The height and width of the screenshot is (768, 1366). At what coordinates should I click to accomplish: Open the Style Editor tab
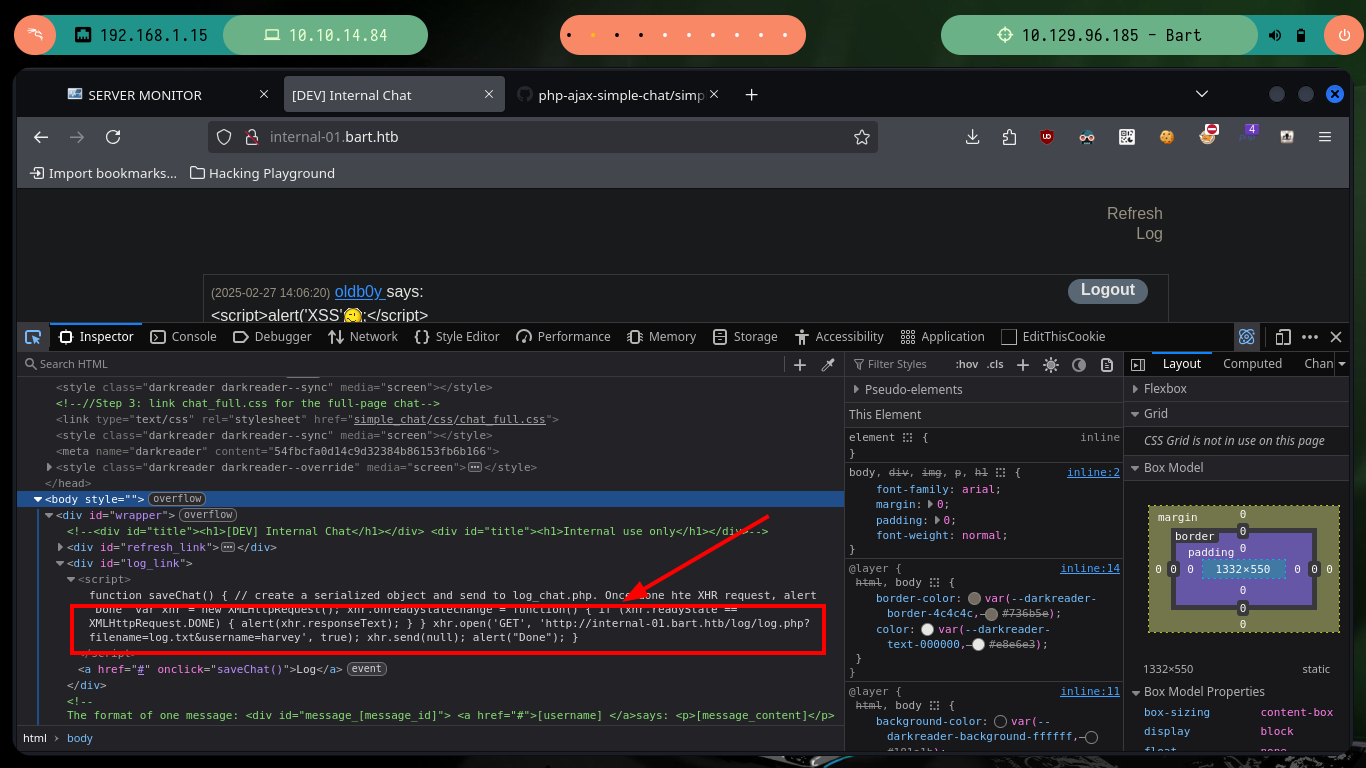[x=457, y=337]
